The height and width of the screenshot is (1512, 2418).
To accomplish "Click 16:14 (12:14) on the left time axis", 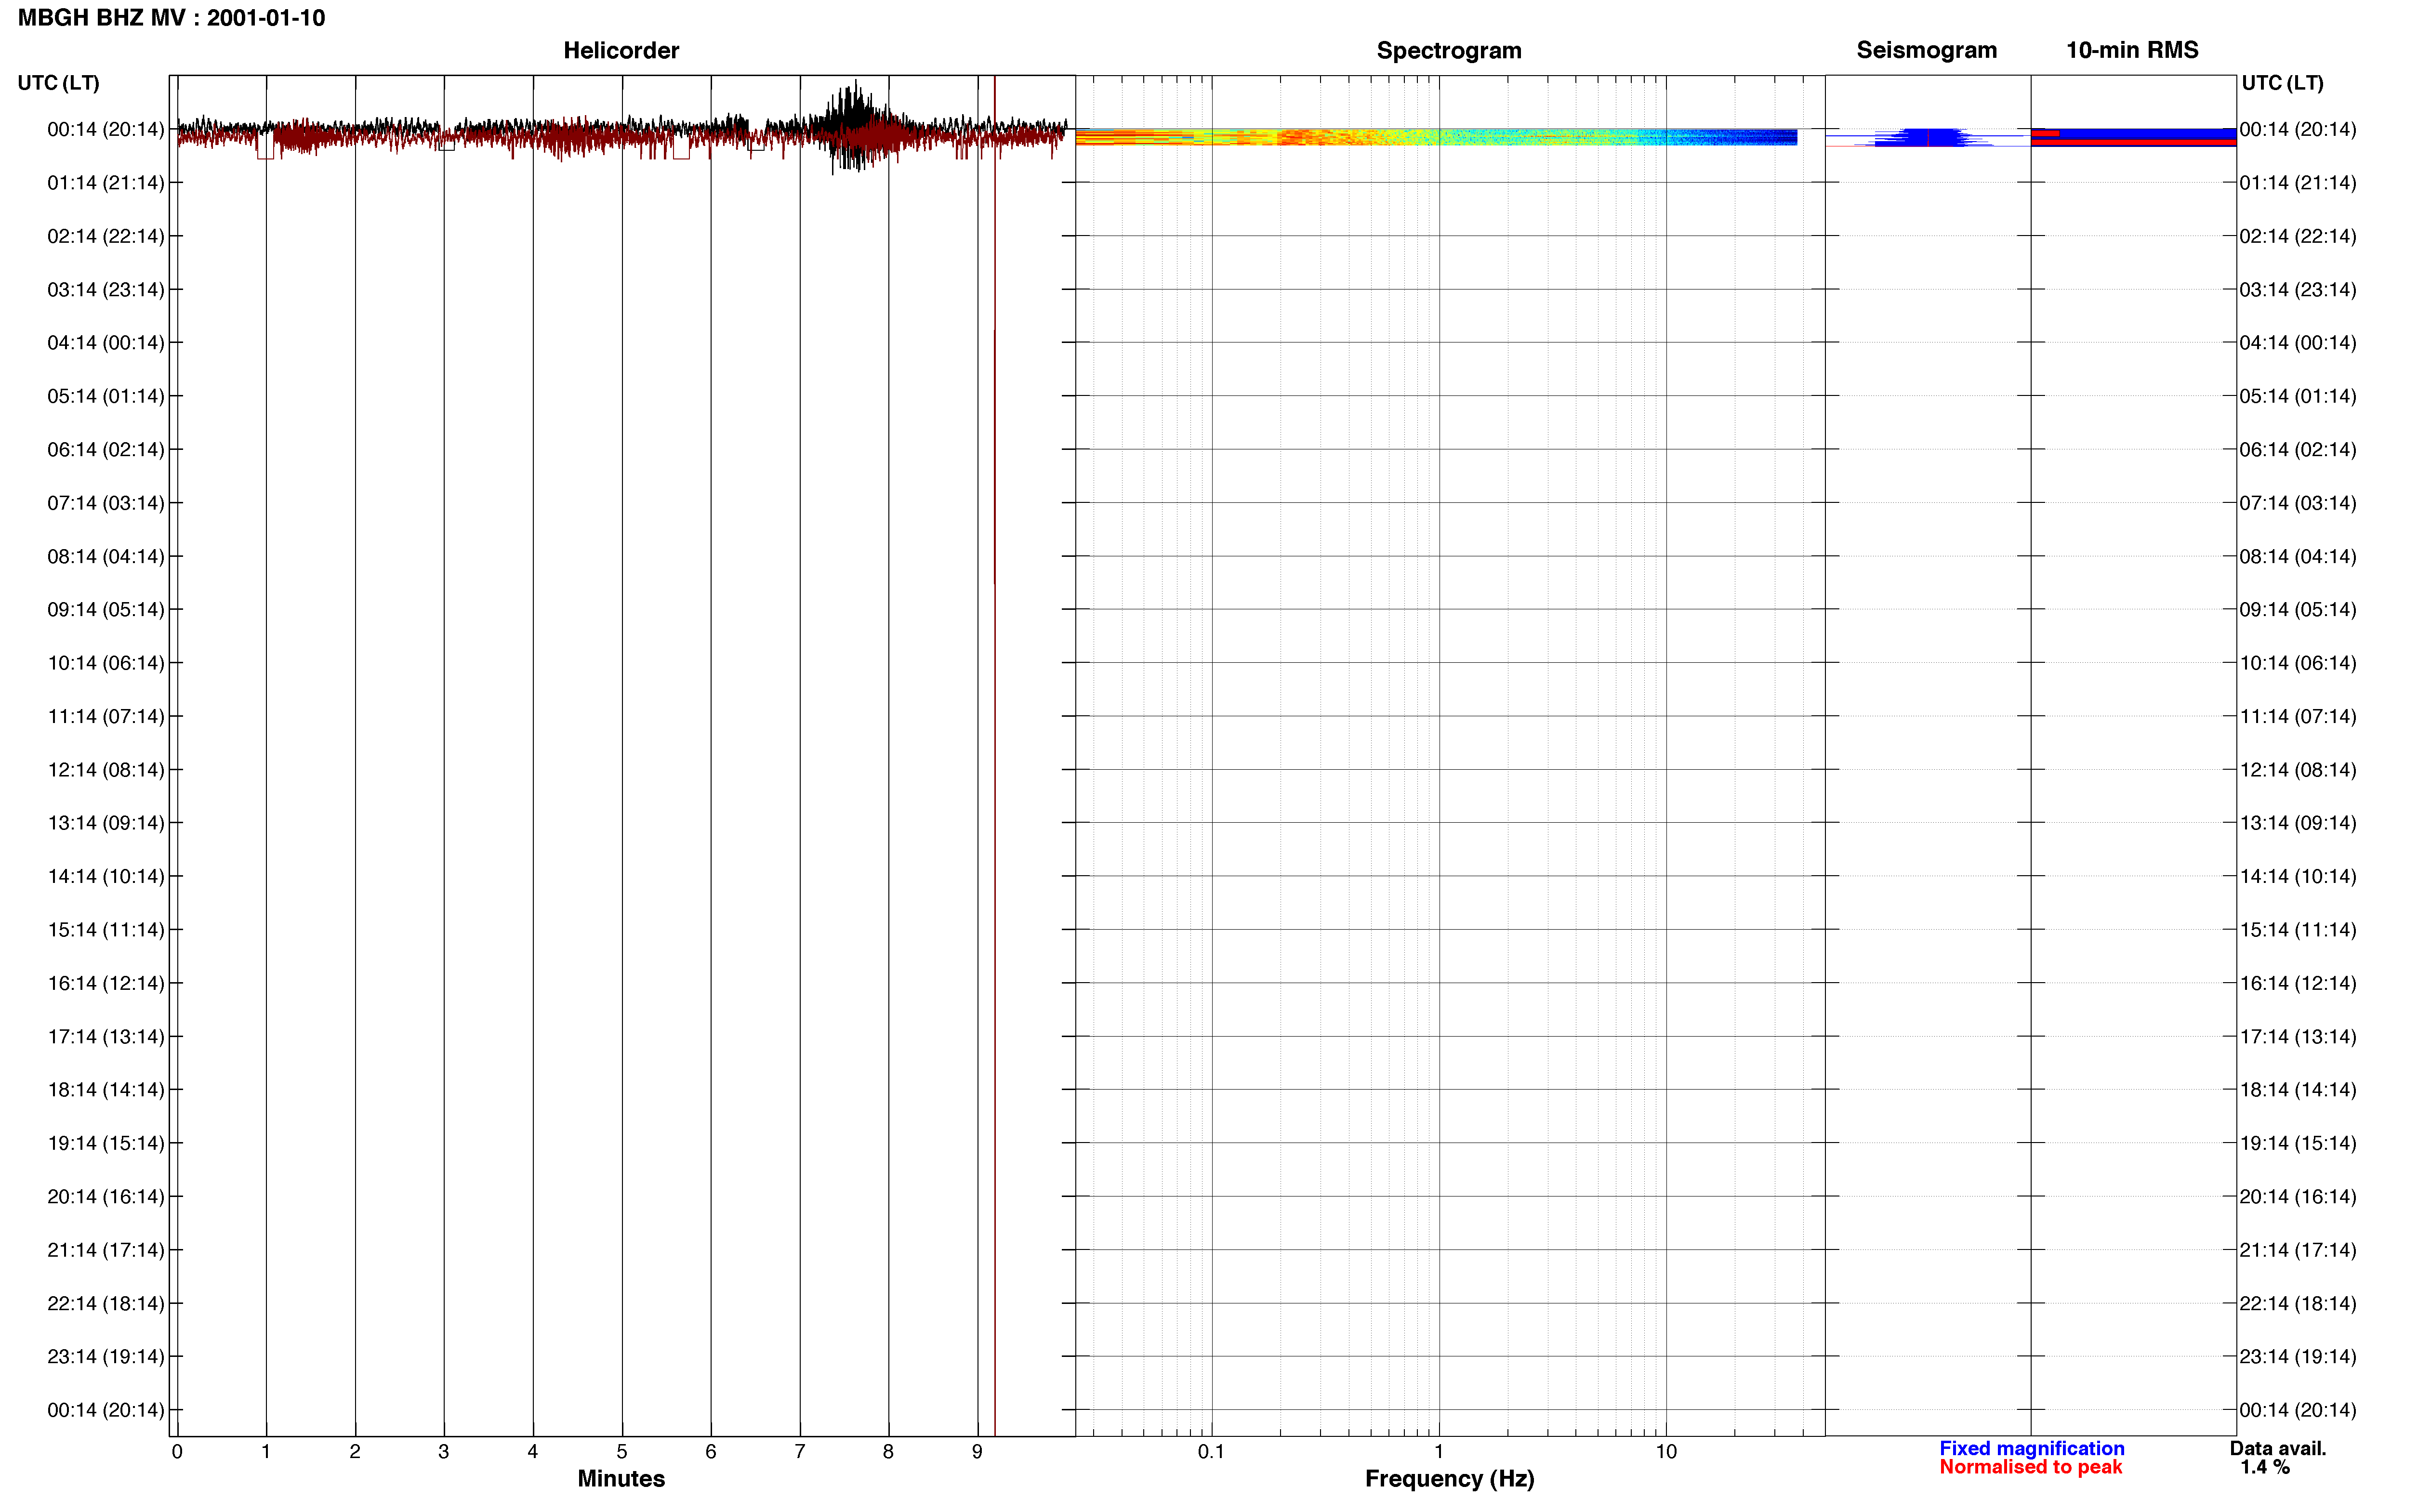I will pyautogui.click(x=105, y=983).
